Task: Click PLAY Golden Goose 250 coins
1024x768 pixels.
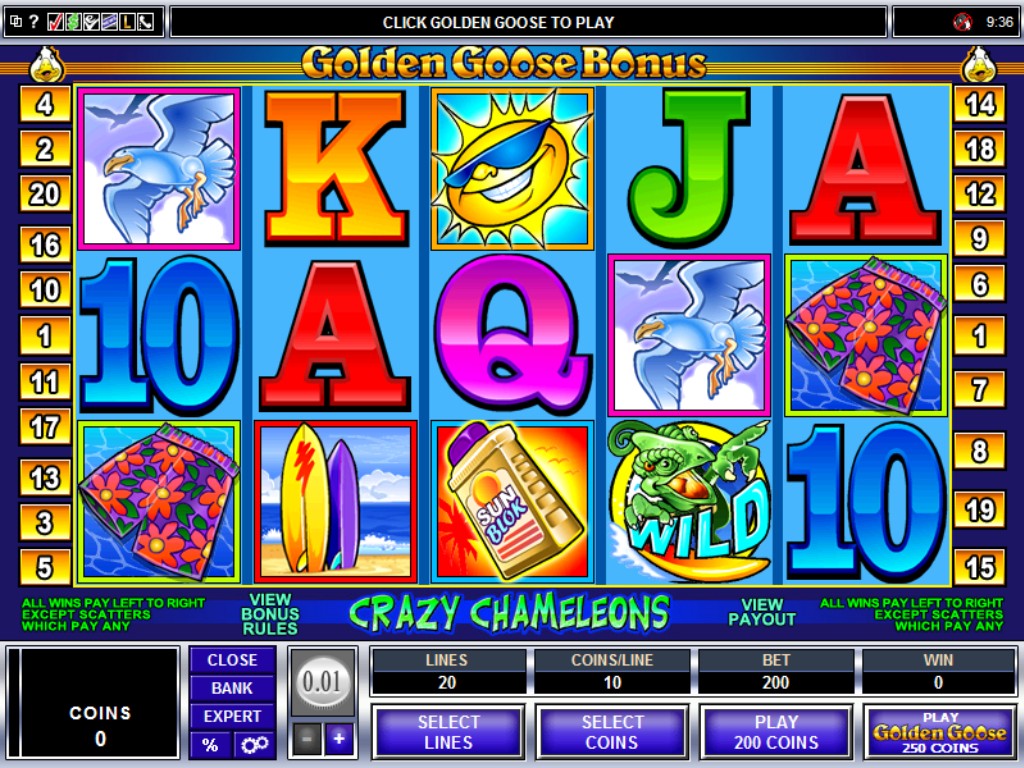Action: pyautogui.click(x=940, y=732)
